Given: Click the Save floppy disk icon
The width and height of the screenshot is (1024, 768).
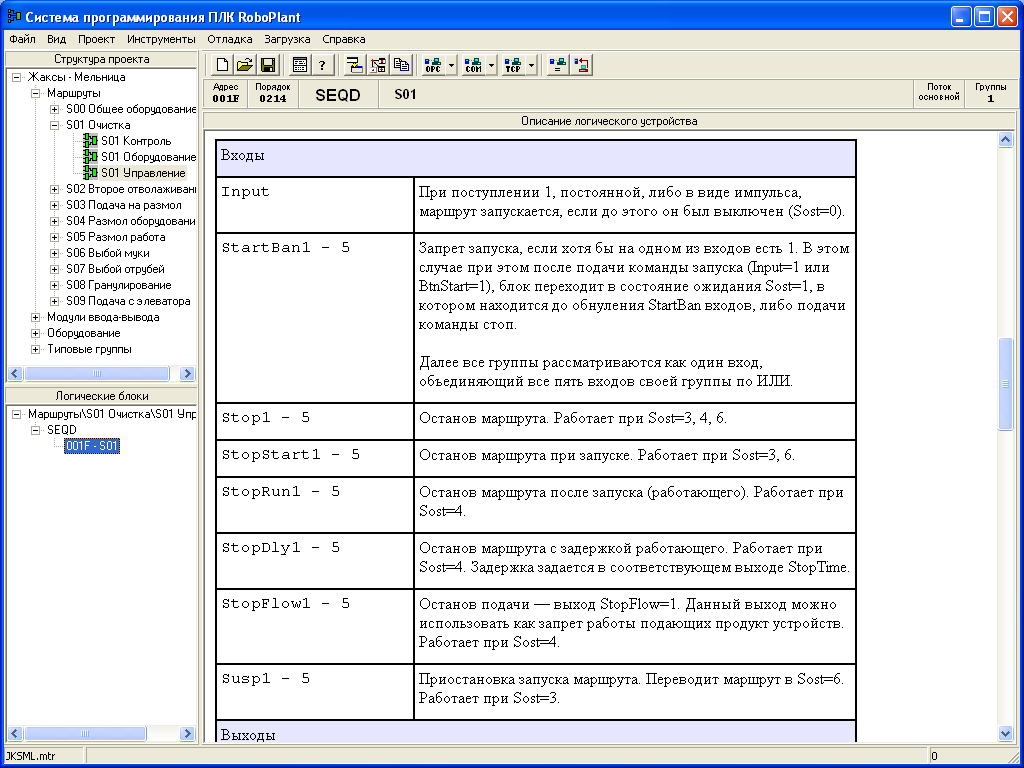Looking at the screenshot, I should (x=268, y=65).
